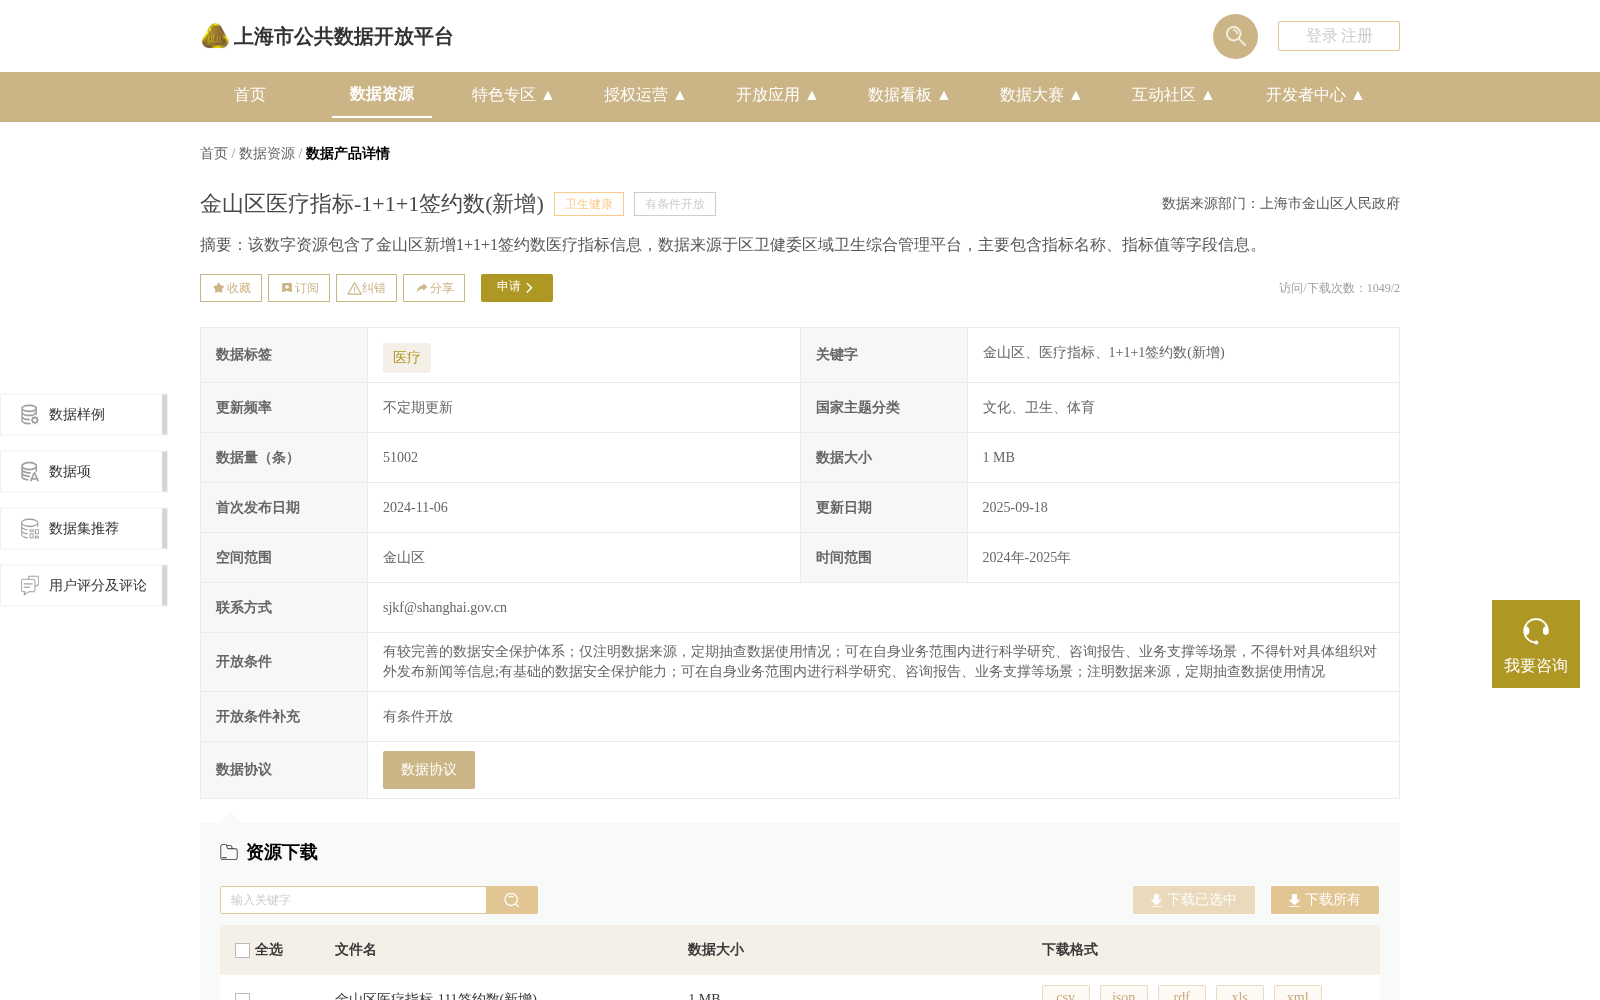The image size is (1600, 1000).
Task: Click 下载所有 to download all files
Action: click(x=1325, y=900)
